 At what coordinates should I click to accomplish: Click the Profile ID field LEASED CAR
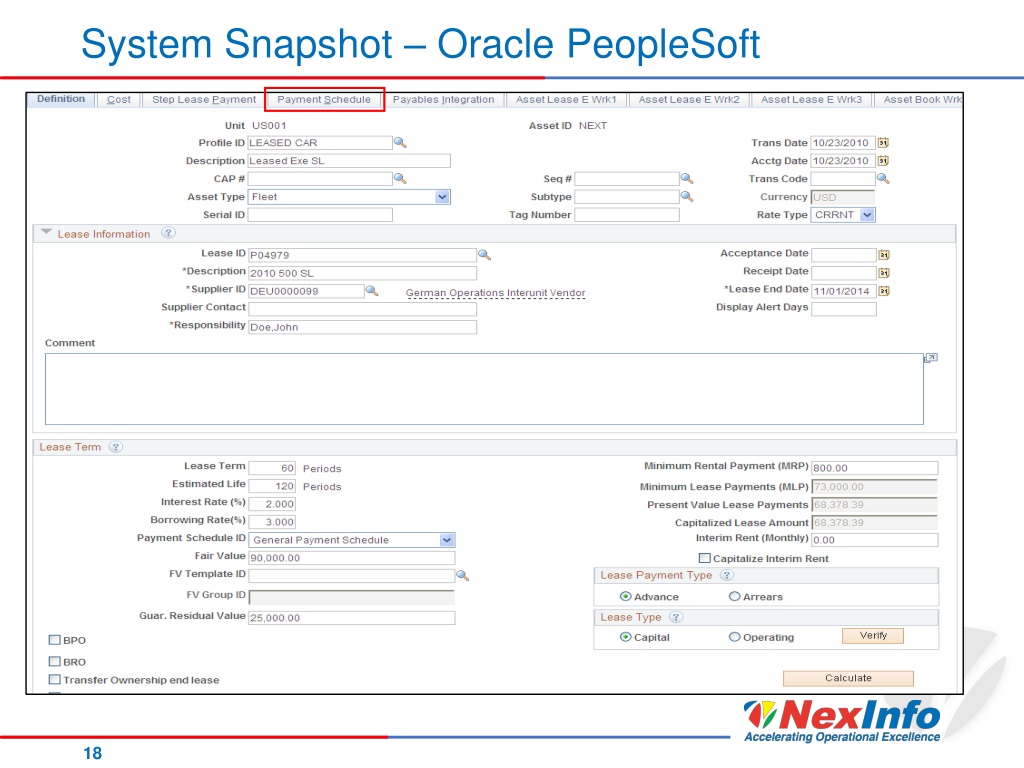click(320, 142)
